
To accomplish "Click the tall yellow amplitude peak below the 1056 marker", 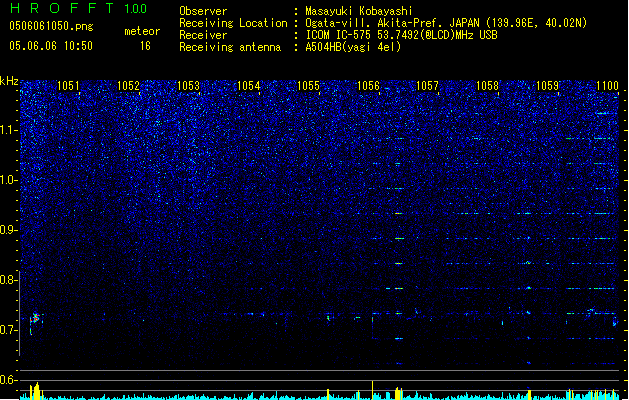I will [x=372, y=390].
